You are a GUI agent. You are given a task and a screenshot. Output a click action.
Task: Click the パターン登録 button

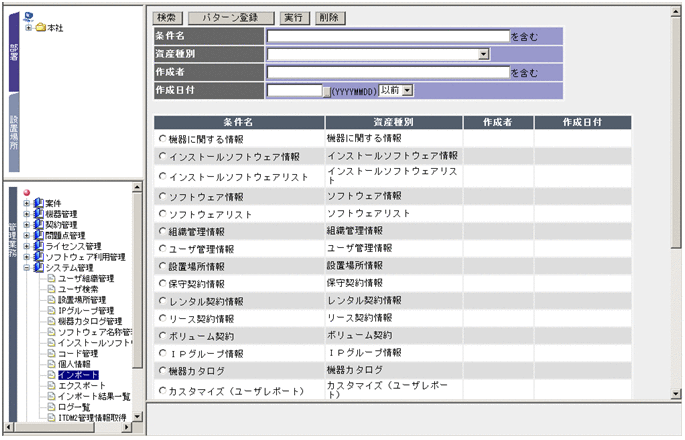point(231,18)
